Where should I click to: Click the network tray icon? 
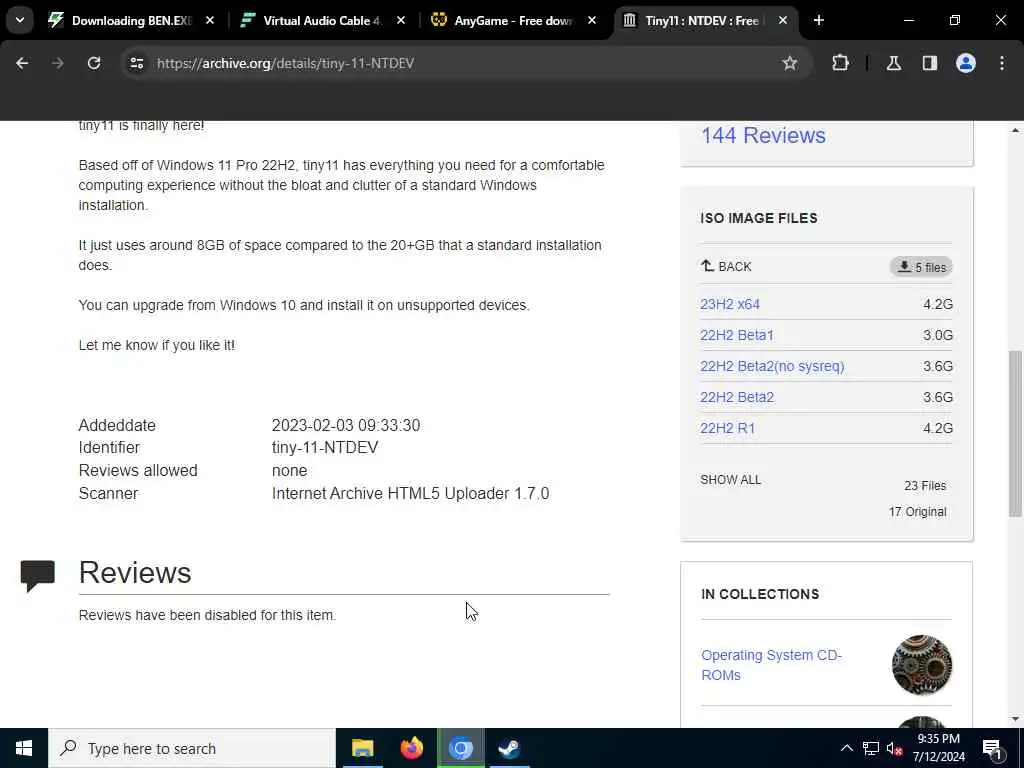[x=871, y=748]
